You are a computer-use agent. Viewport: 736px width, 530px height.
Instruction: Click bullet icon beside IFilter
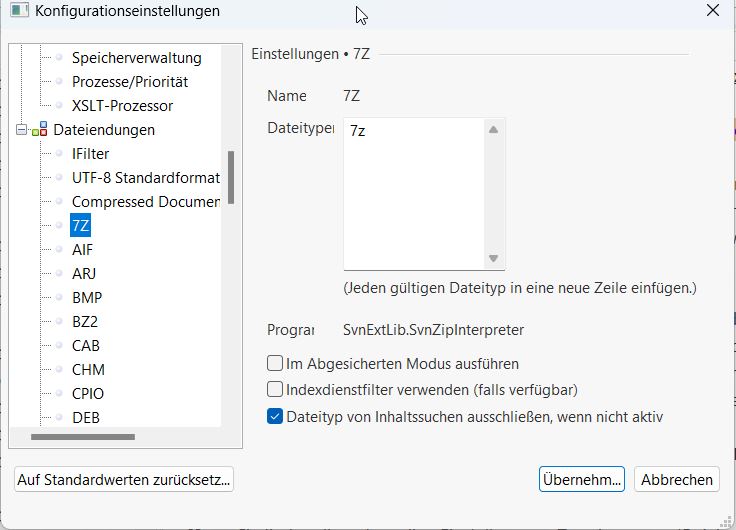pos(59,154)
